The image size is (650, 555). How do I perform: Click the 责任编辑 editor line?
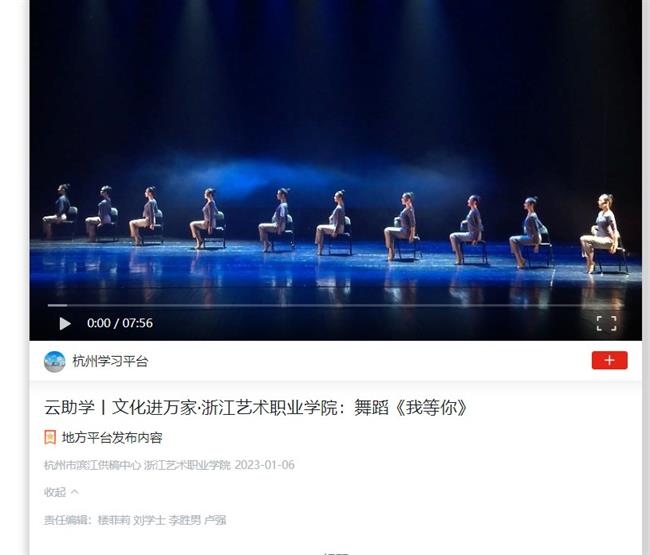click(135, 520)
